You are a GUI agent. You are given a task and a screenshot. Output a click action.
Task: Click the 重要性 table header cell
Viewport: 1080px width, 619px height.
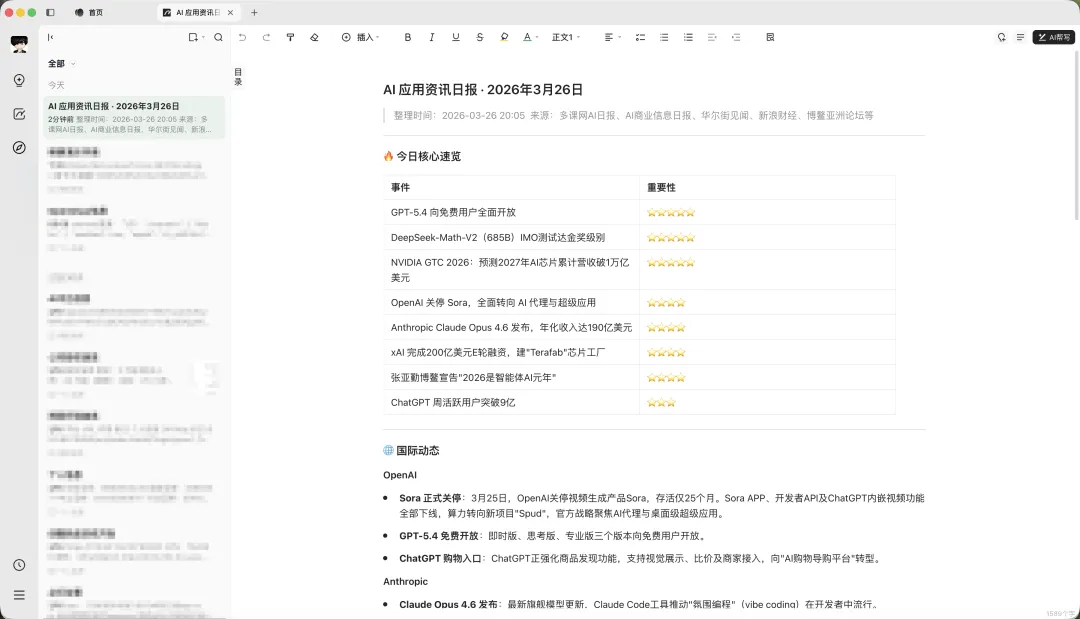(x=767, y=187)
